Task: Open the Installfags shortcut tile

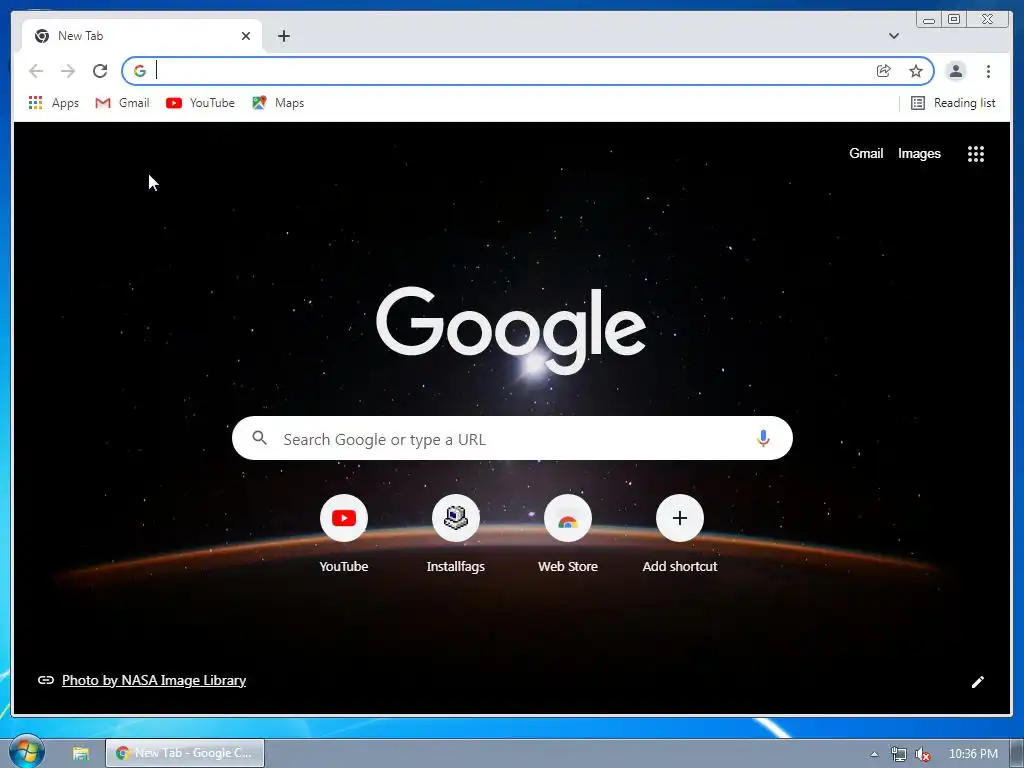Action: point(456,535)
